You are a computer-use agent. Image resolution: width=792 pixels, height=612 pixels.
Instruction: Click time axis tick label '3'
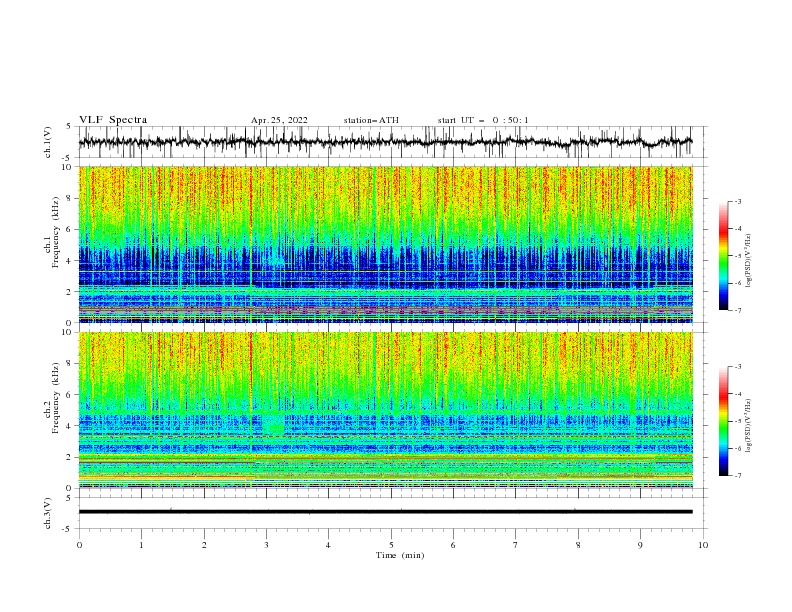(266, 545)
